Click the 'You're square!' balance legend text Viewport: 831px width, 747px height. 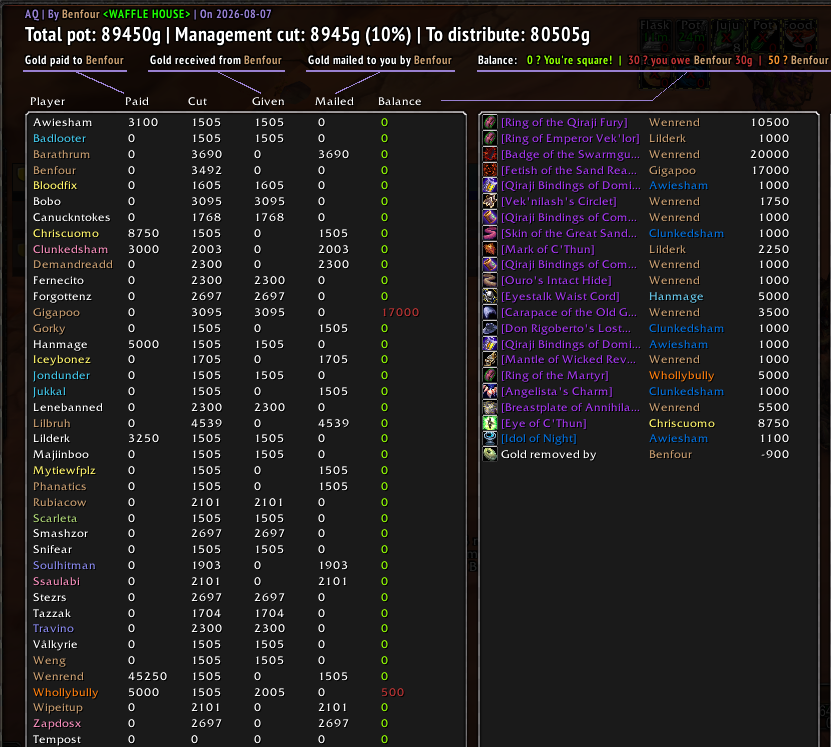tap(570, 60)
